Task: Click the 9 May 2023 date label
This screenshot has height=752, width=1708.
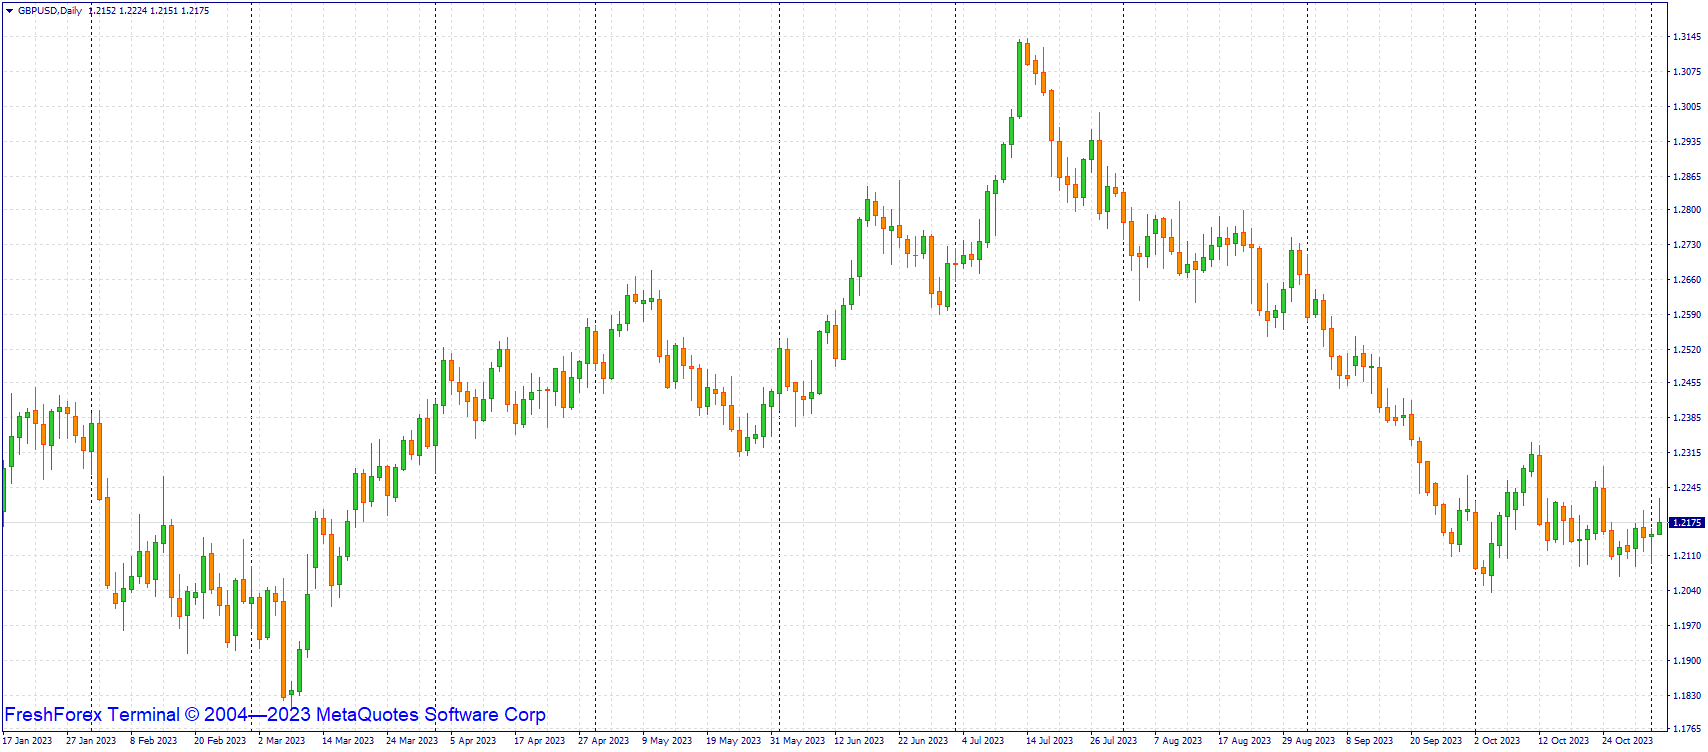Action: pyautogui.click(x=667, y=741)
